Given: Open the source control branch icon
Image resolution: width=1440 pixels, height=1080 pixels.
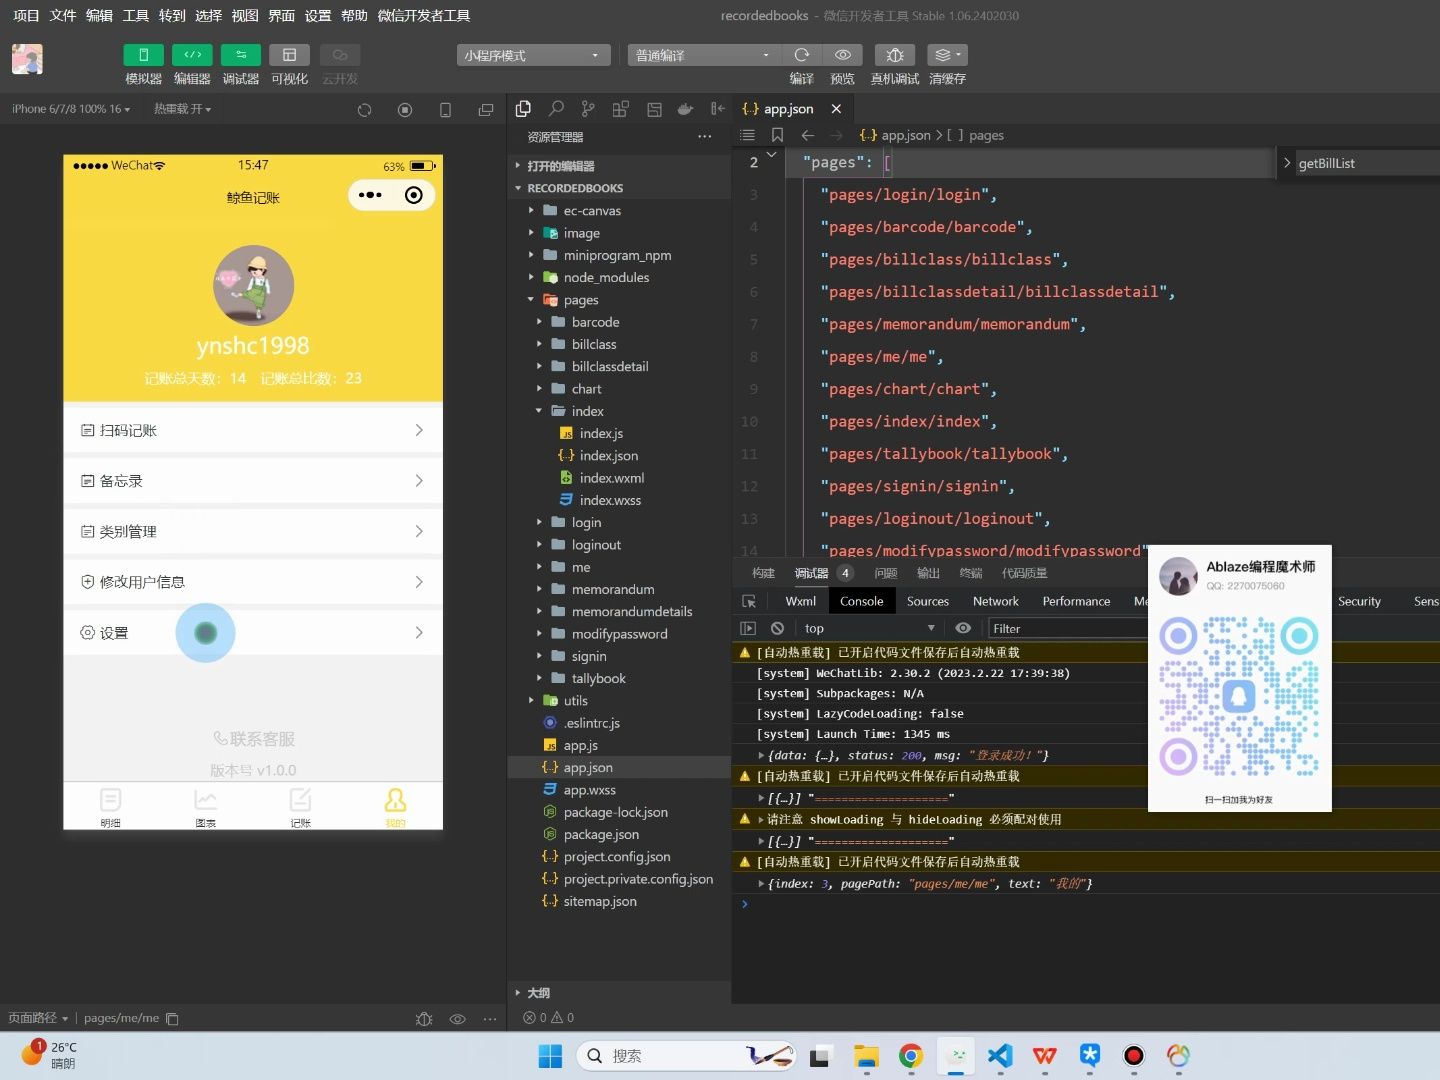Looking at the screenshot, I should click(x=588, y=109).
